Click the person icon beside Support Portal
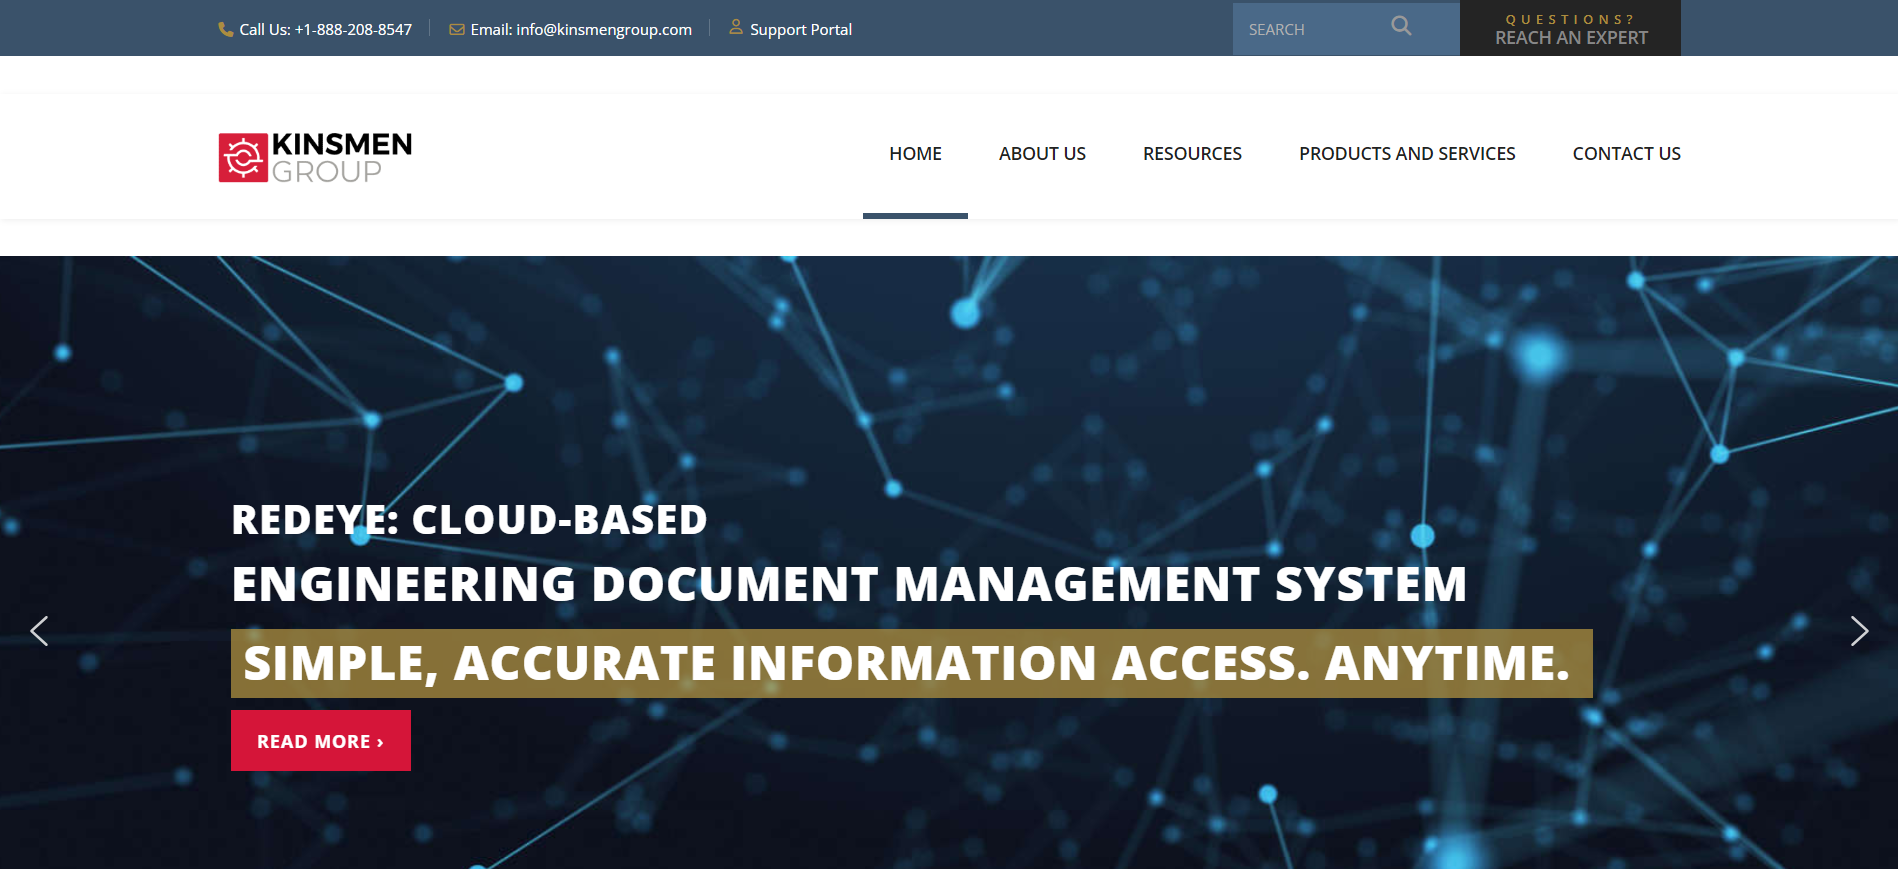This screenshot has width=1898, height=869. click(x=736, y=28)
